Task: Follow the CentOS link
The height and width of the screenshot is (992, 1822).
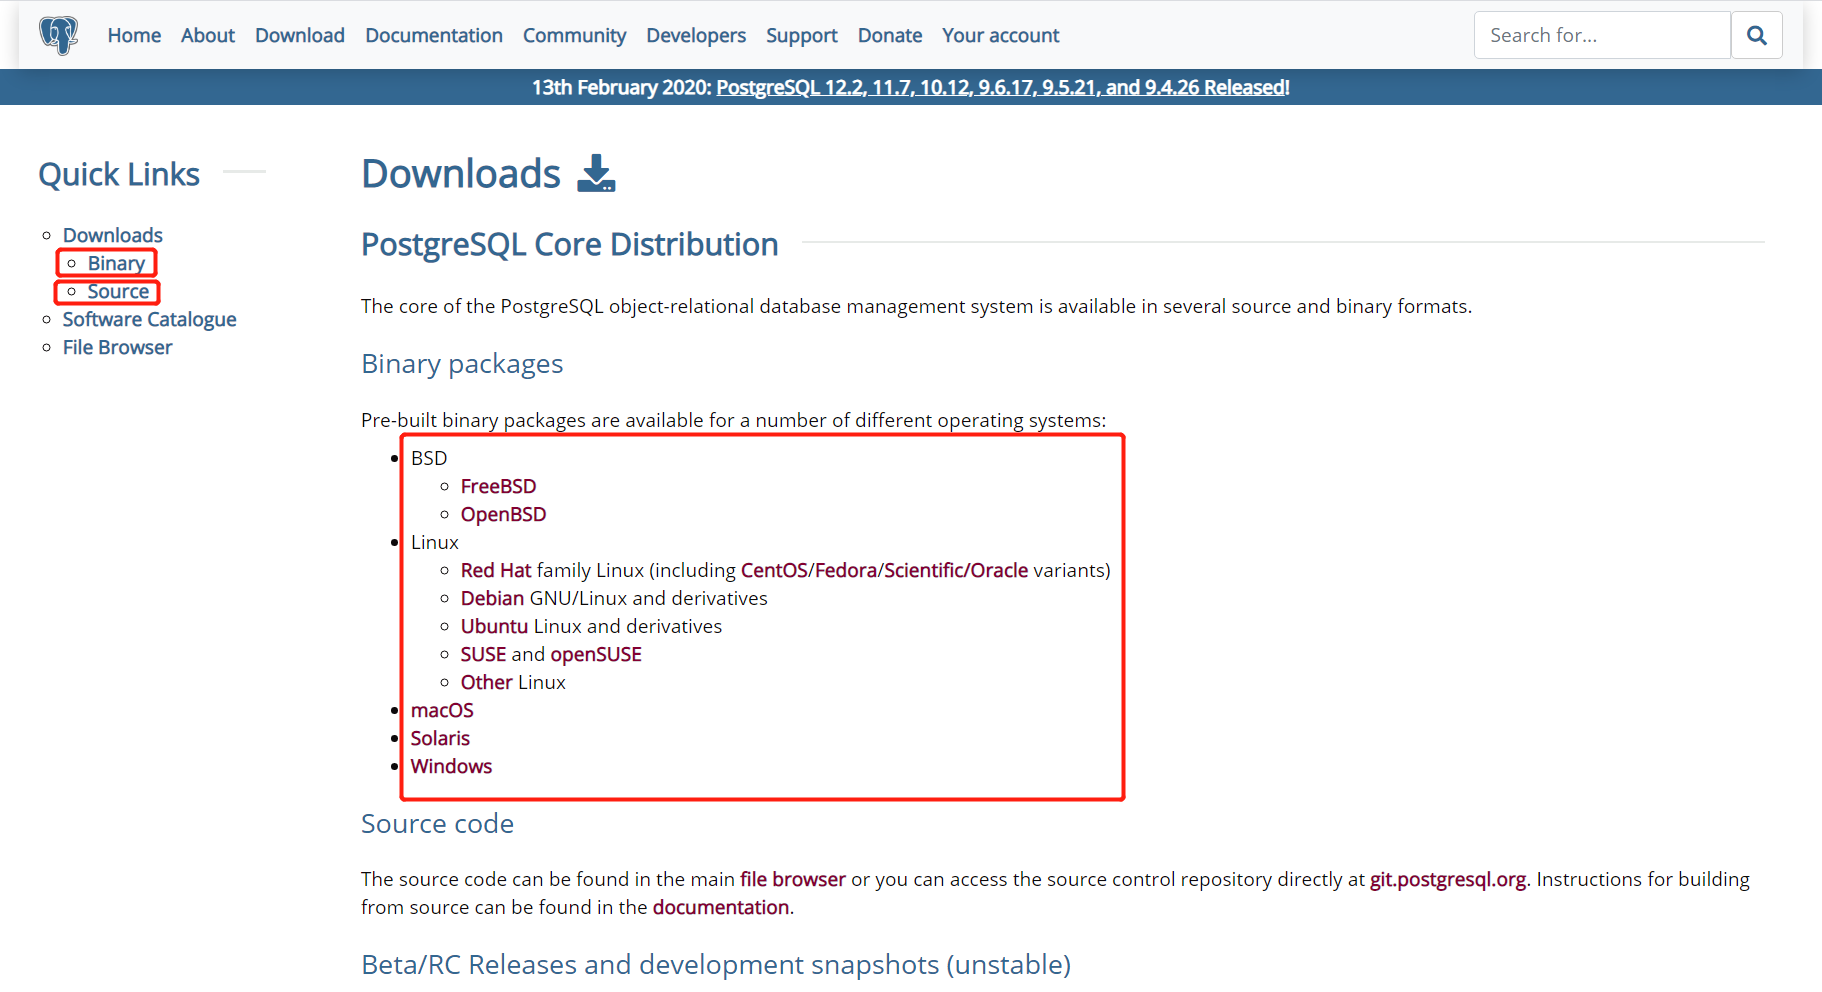Action: [x=774, y=570]
